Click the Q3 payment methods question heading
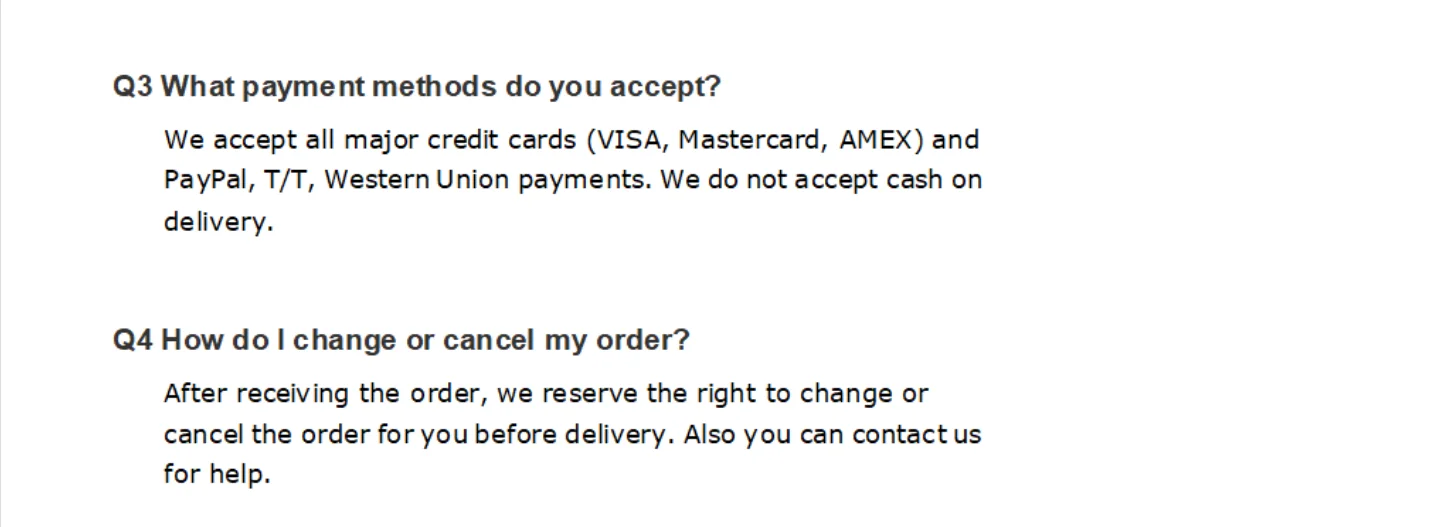The width and height of the screenshot is (1439, 527). coord(416,87)
